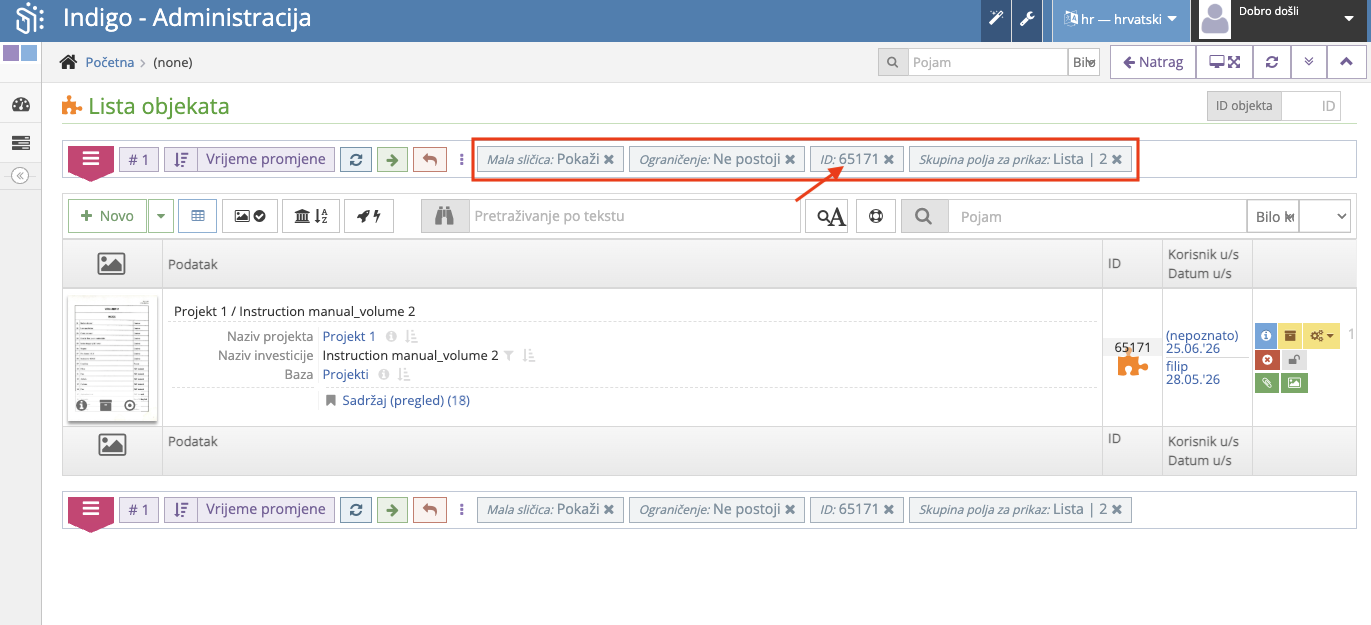1371x625 pixels.
Task: Click orange puzzle piece under ID 65171
Action: 1132,366
